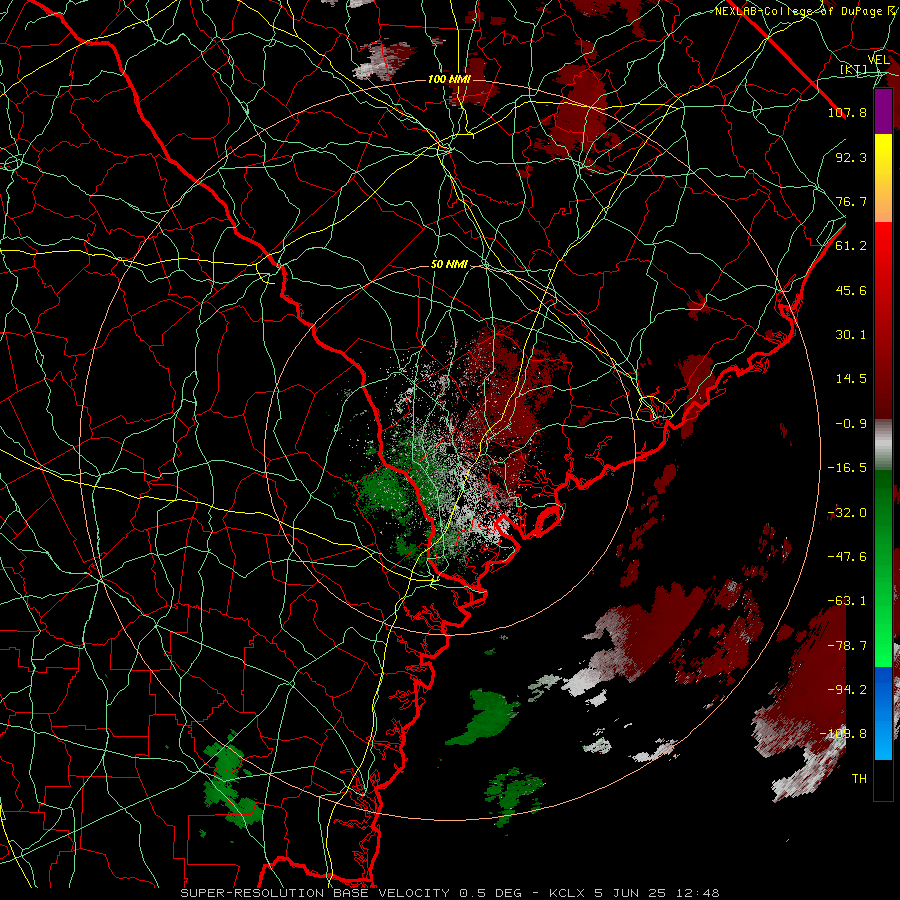Click the gray near-zero segment of the color bar
Viewport: 900px width, 900px height.
click(x=883, y=445)
